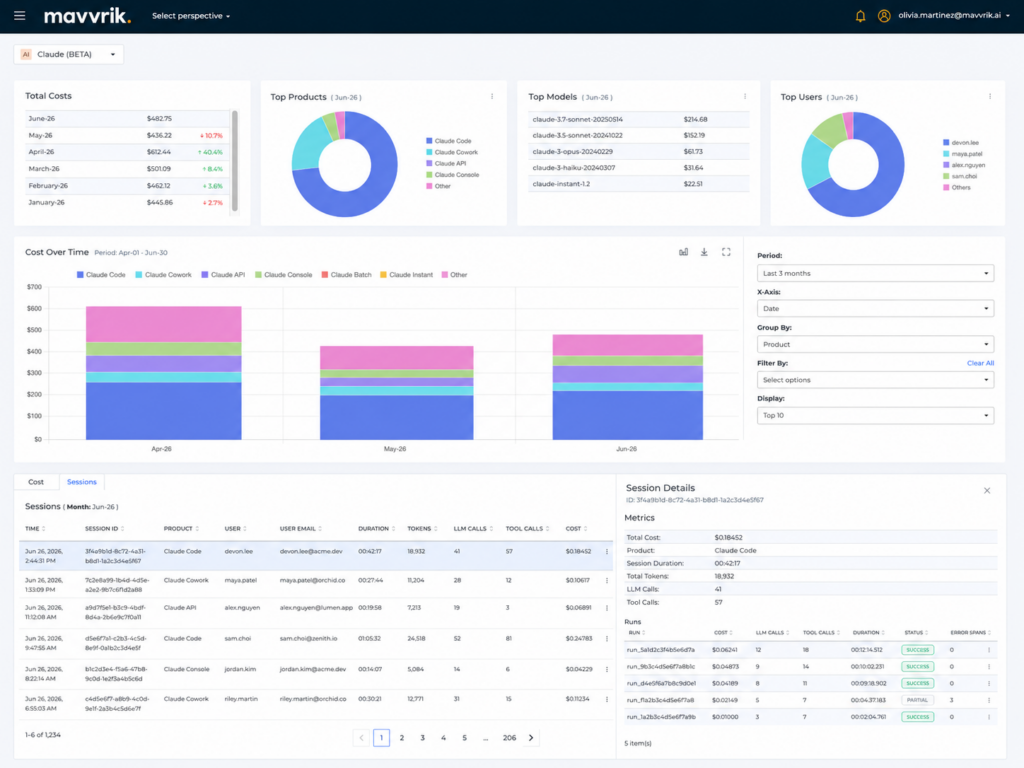Select claude-3-opus-20240229 row in Top Models
Viewport: 1024px width, 768px height.
coord(638,152)
